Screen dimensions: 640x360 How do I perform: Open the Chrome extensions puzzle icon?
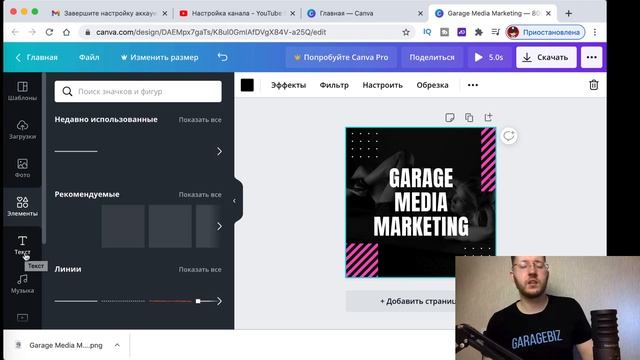[x=478, y=32]
